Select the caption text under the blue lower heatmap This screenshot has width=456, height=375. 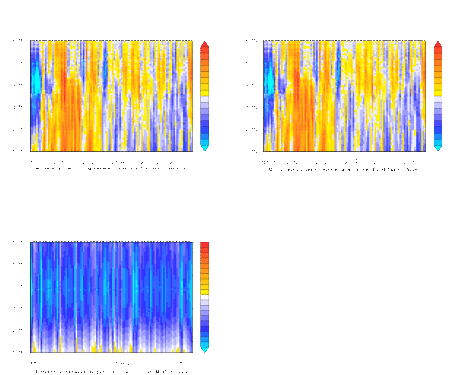pos(111,371)
